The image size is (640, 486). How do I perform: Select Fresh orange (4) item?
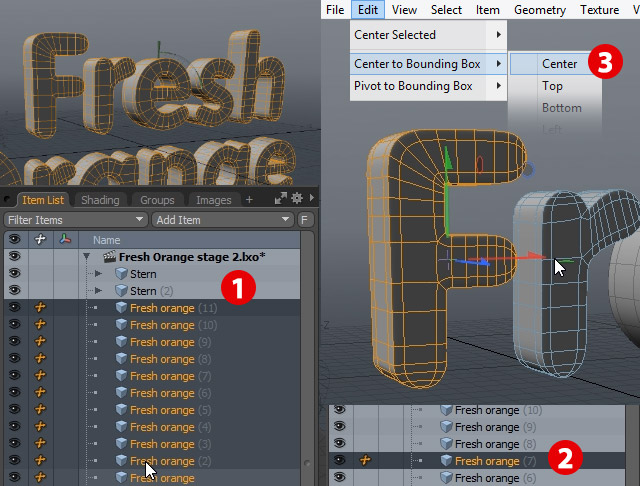tap(171, 427)
